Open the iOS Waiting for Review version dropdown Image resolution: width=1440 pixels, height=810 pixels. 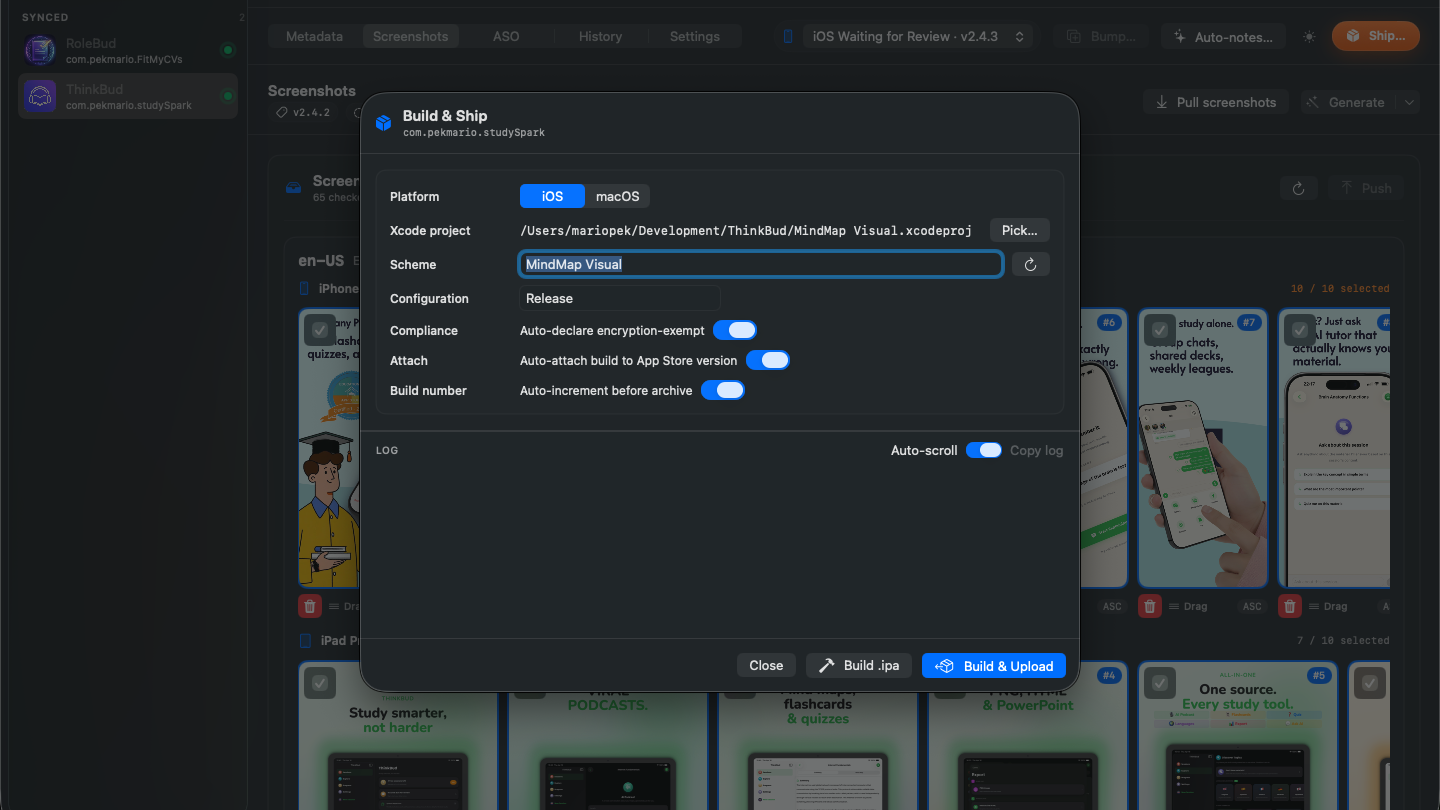click(x=918, y=36)
